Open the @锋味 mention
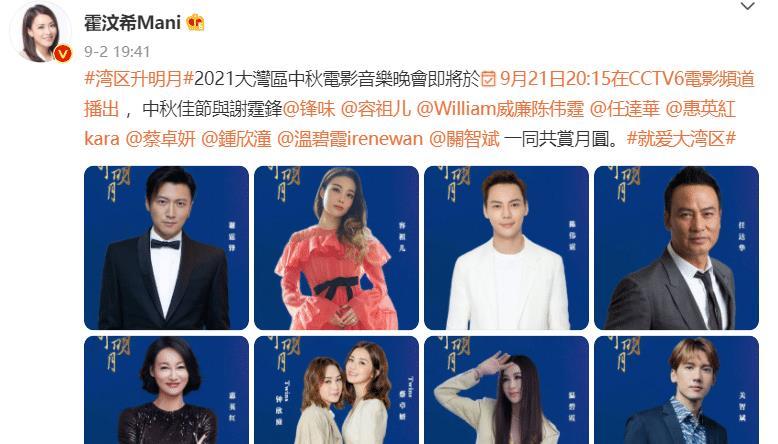This screenshot has height=444, width=778. click(x=309, y=109)
